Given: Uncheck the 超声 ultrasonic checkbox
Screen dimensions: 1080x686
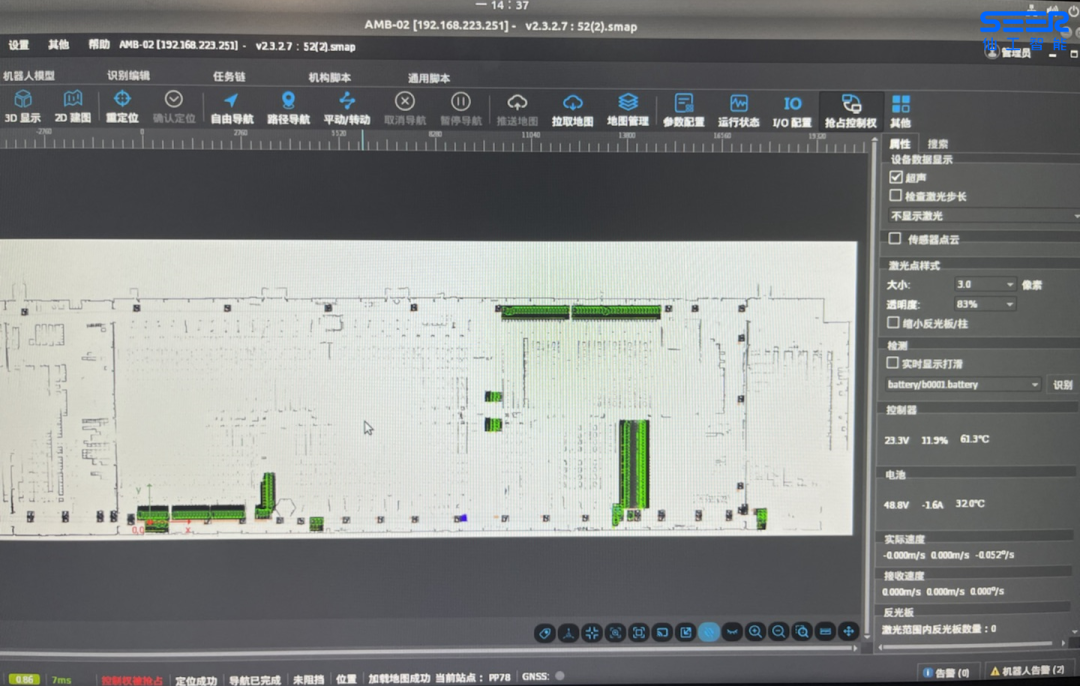Looking at the screenshot, I should pyautogui.click(x=896, y=177).
